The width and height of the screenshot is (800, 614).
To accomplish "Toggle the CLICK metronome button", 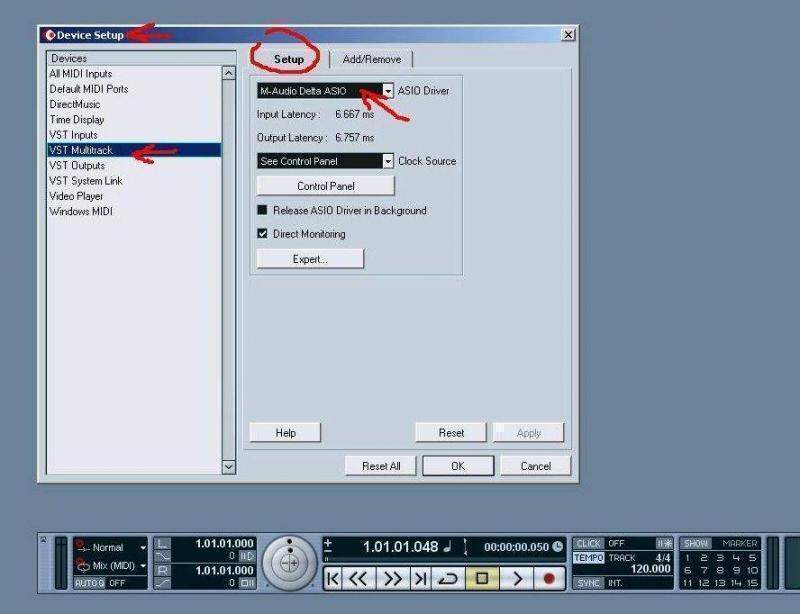I will coord(588,544).
